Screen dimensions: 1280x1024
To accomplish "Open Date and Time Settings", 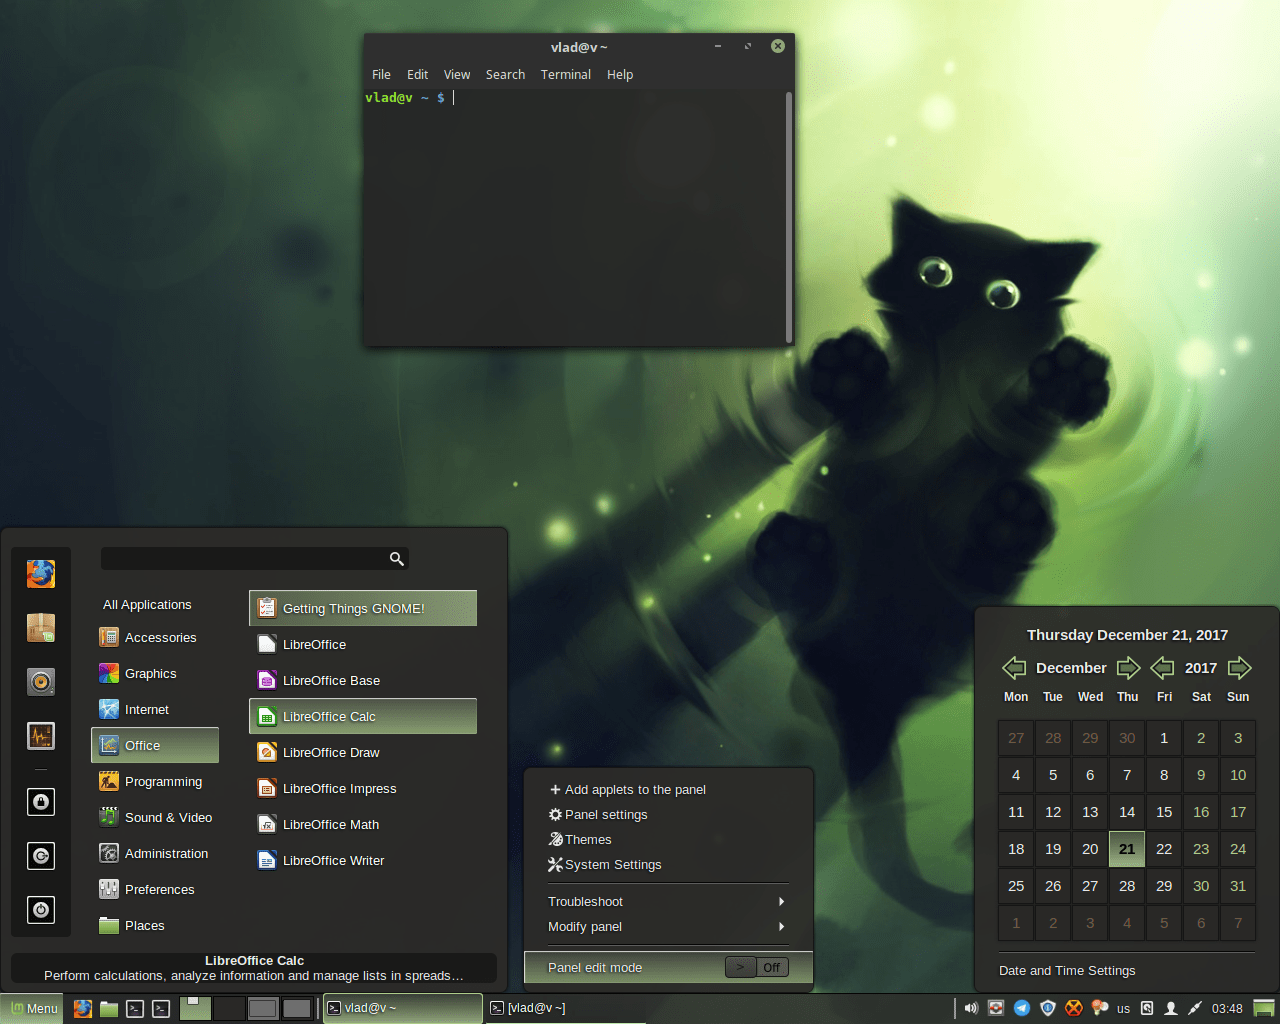I will 1067,971.
